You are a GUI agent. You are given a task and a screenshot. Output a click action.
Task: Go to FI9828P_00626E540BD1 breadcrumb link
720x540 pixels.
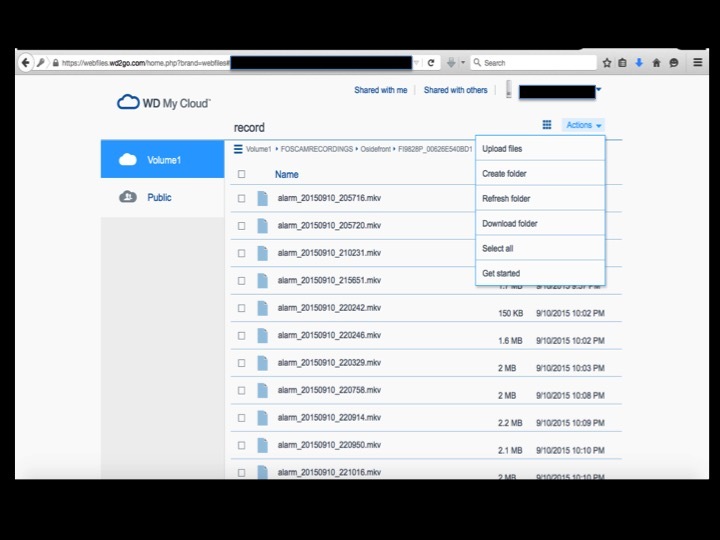[x=435, y=149]
